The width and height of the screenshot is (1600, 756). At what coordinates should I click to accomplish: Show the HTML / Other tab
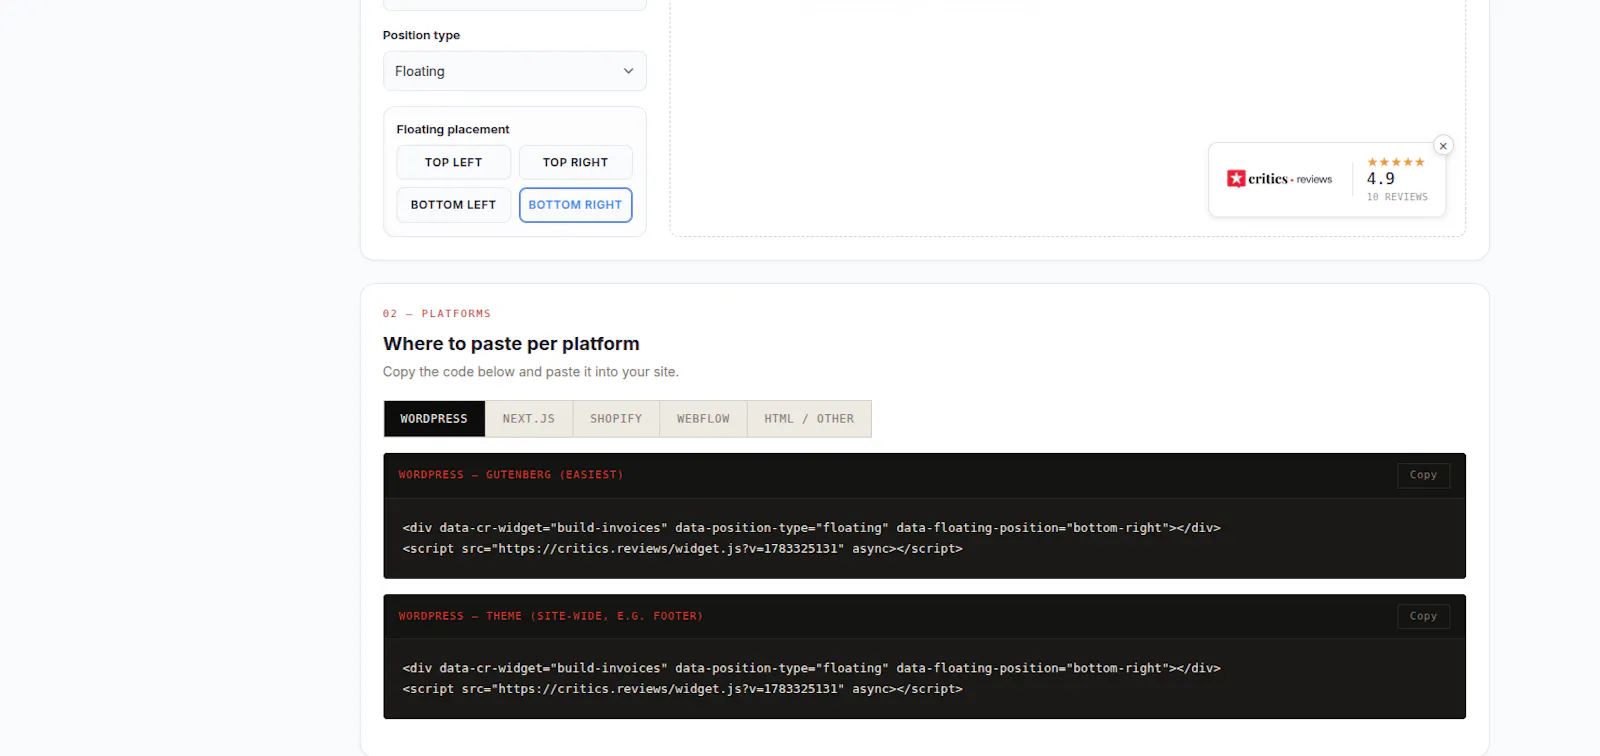point(809,419)
